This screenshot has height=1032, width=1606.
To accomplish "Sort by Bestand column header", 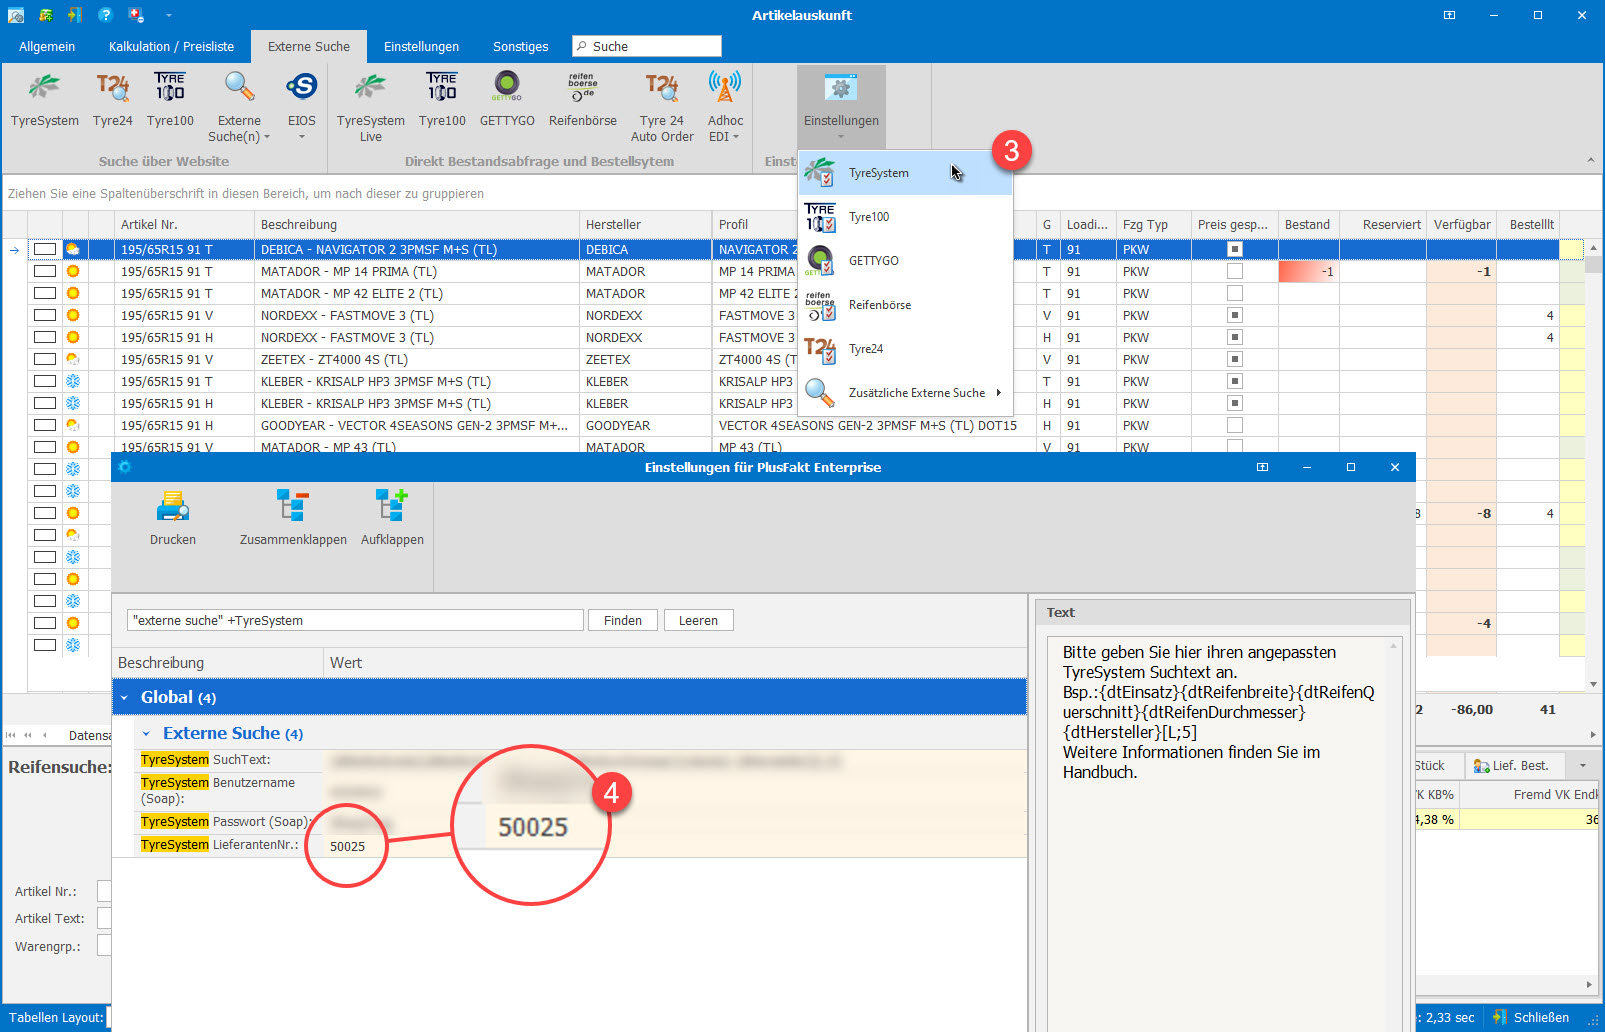I will point(1308,224).
